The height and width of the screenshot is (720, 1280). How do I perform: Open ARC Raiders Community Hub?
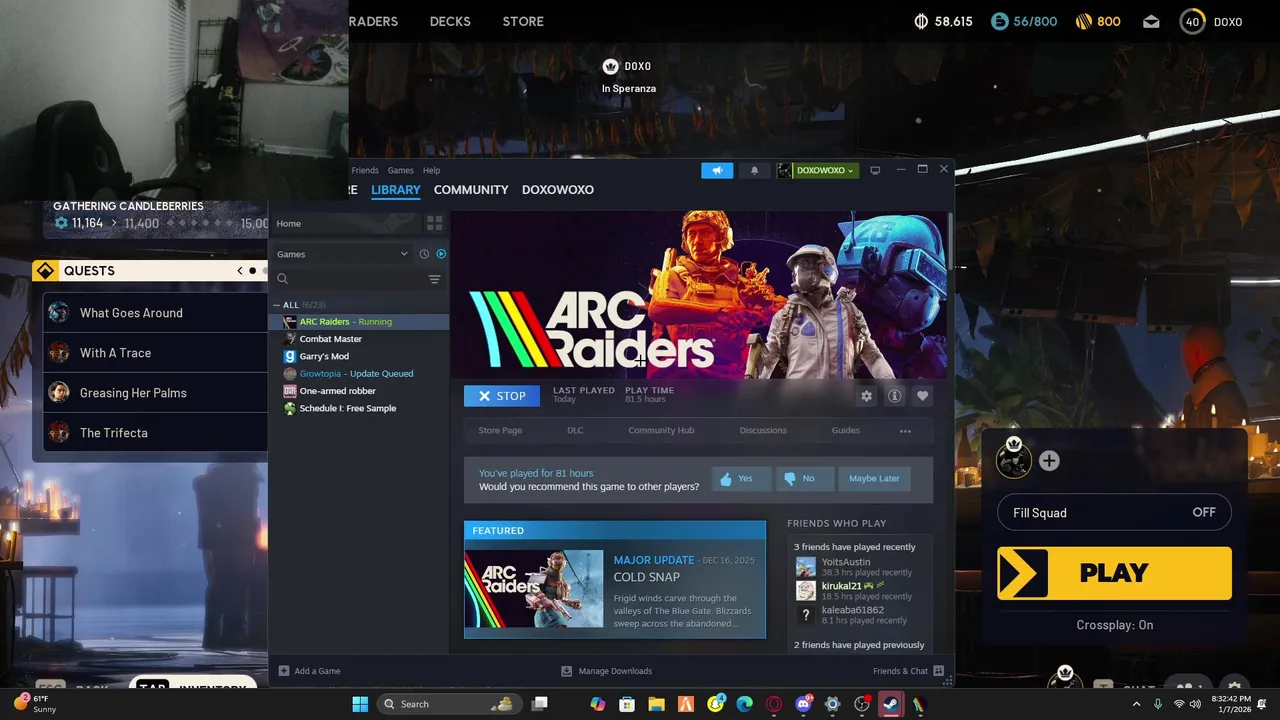coord(661,430)
